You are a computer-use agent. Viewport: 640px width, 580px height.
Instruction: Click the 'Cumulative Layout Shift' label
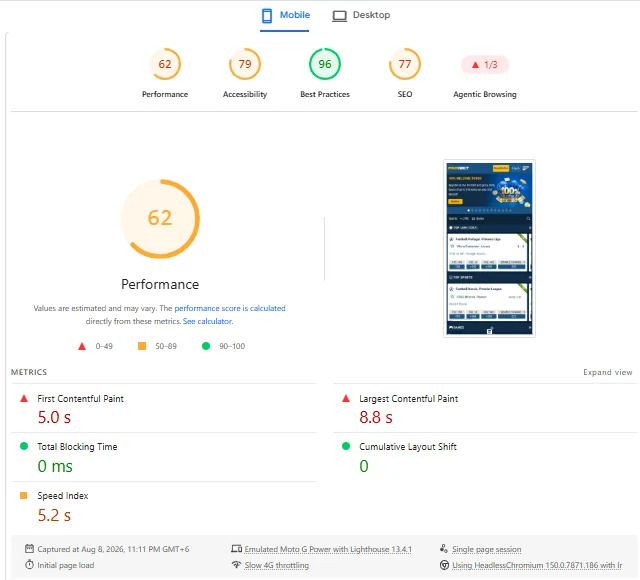(x=408, y=447)
